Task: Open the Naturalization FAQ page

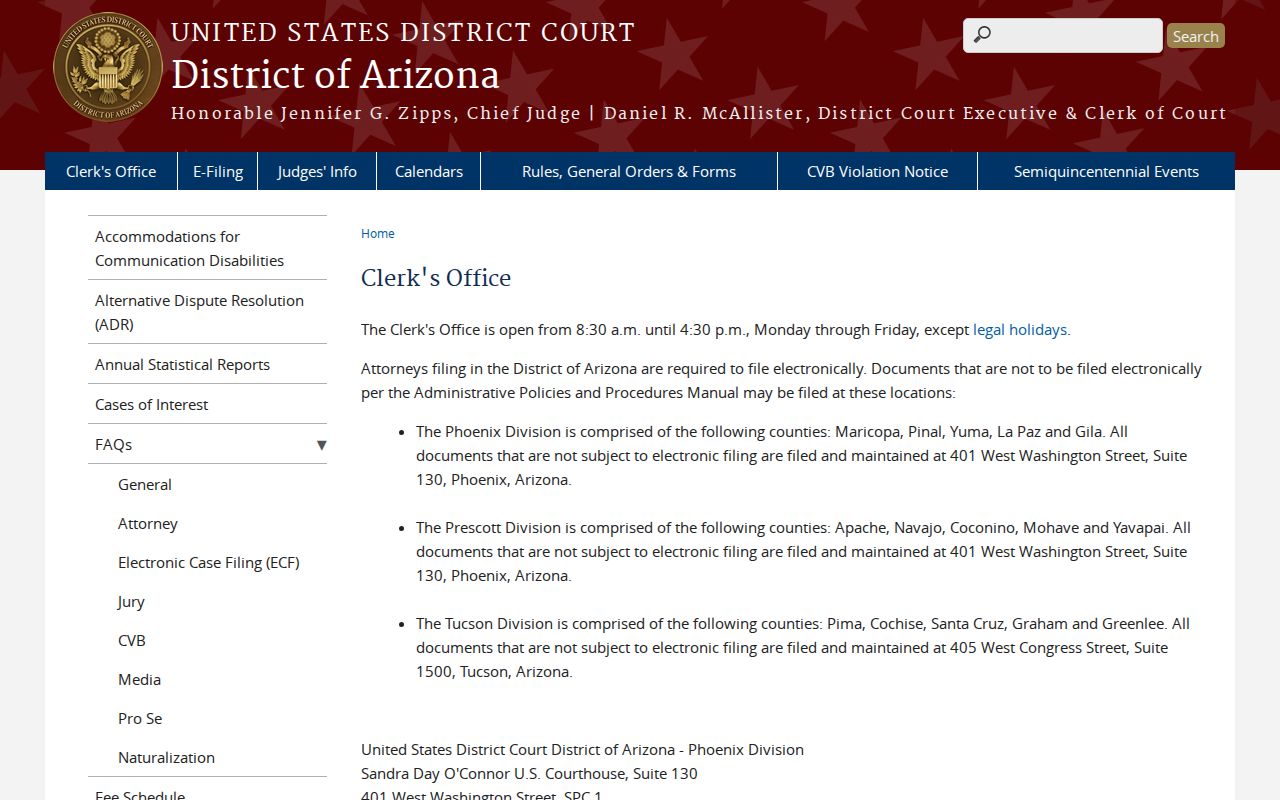Action: click(x=166, y=757)
